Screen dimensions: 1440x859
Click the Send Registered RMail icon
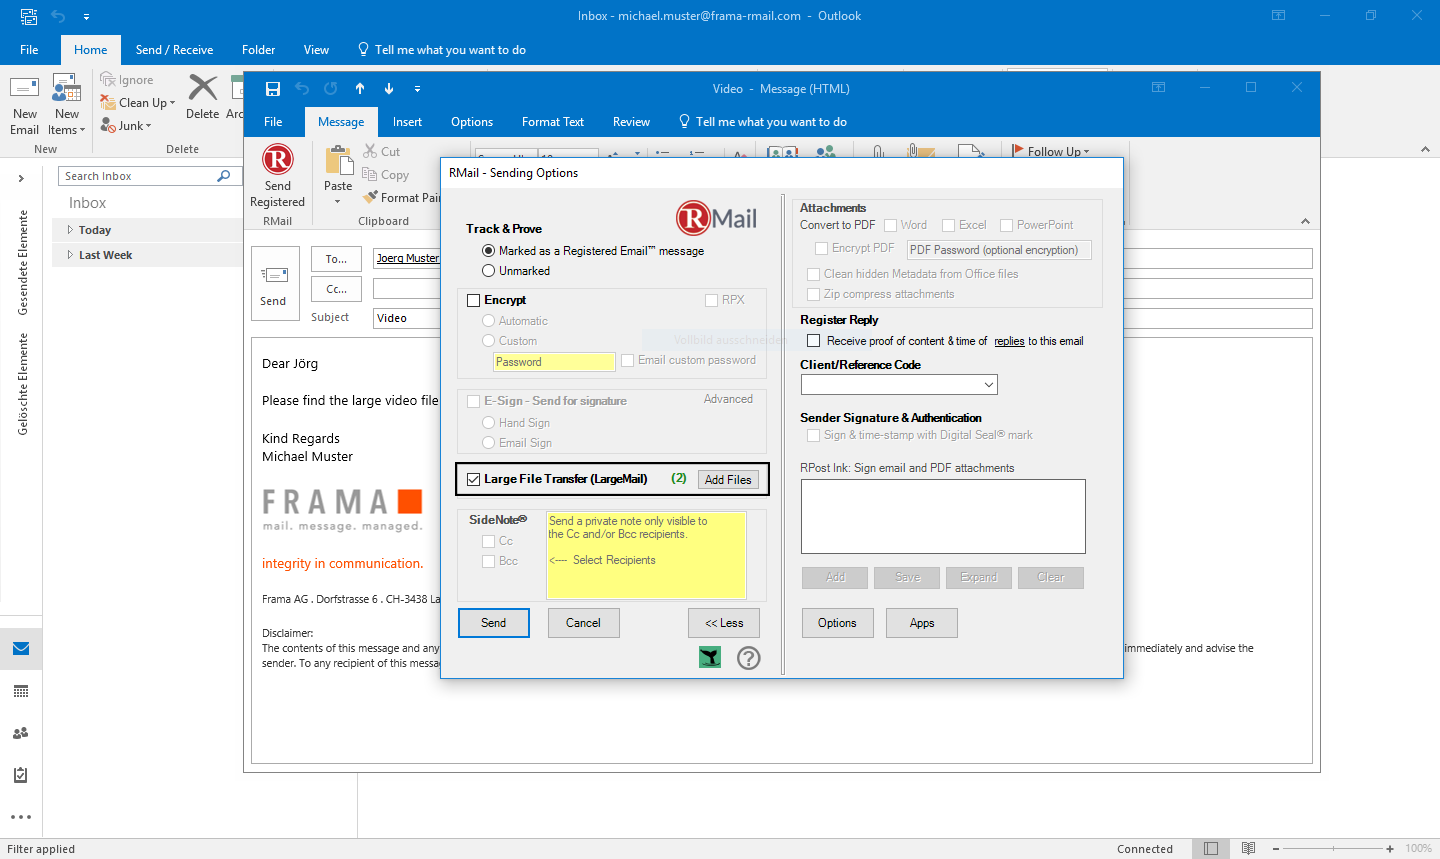pos(278,160)
